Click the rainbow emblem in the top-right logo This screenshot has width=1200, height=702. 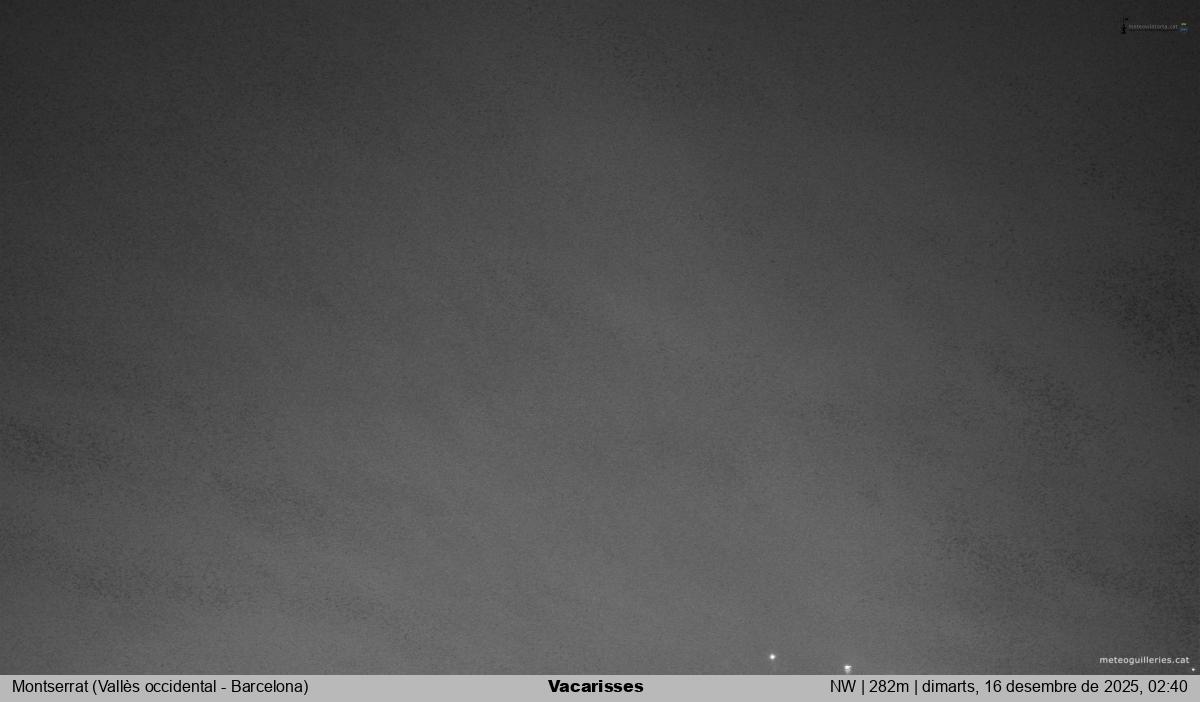[x=1184, y=27]
